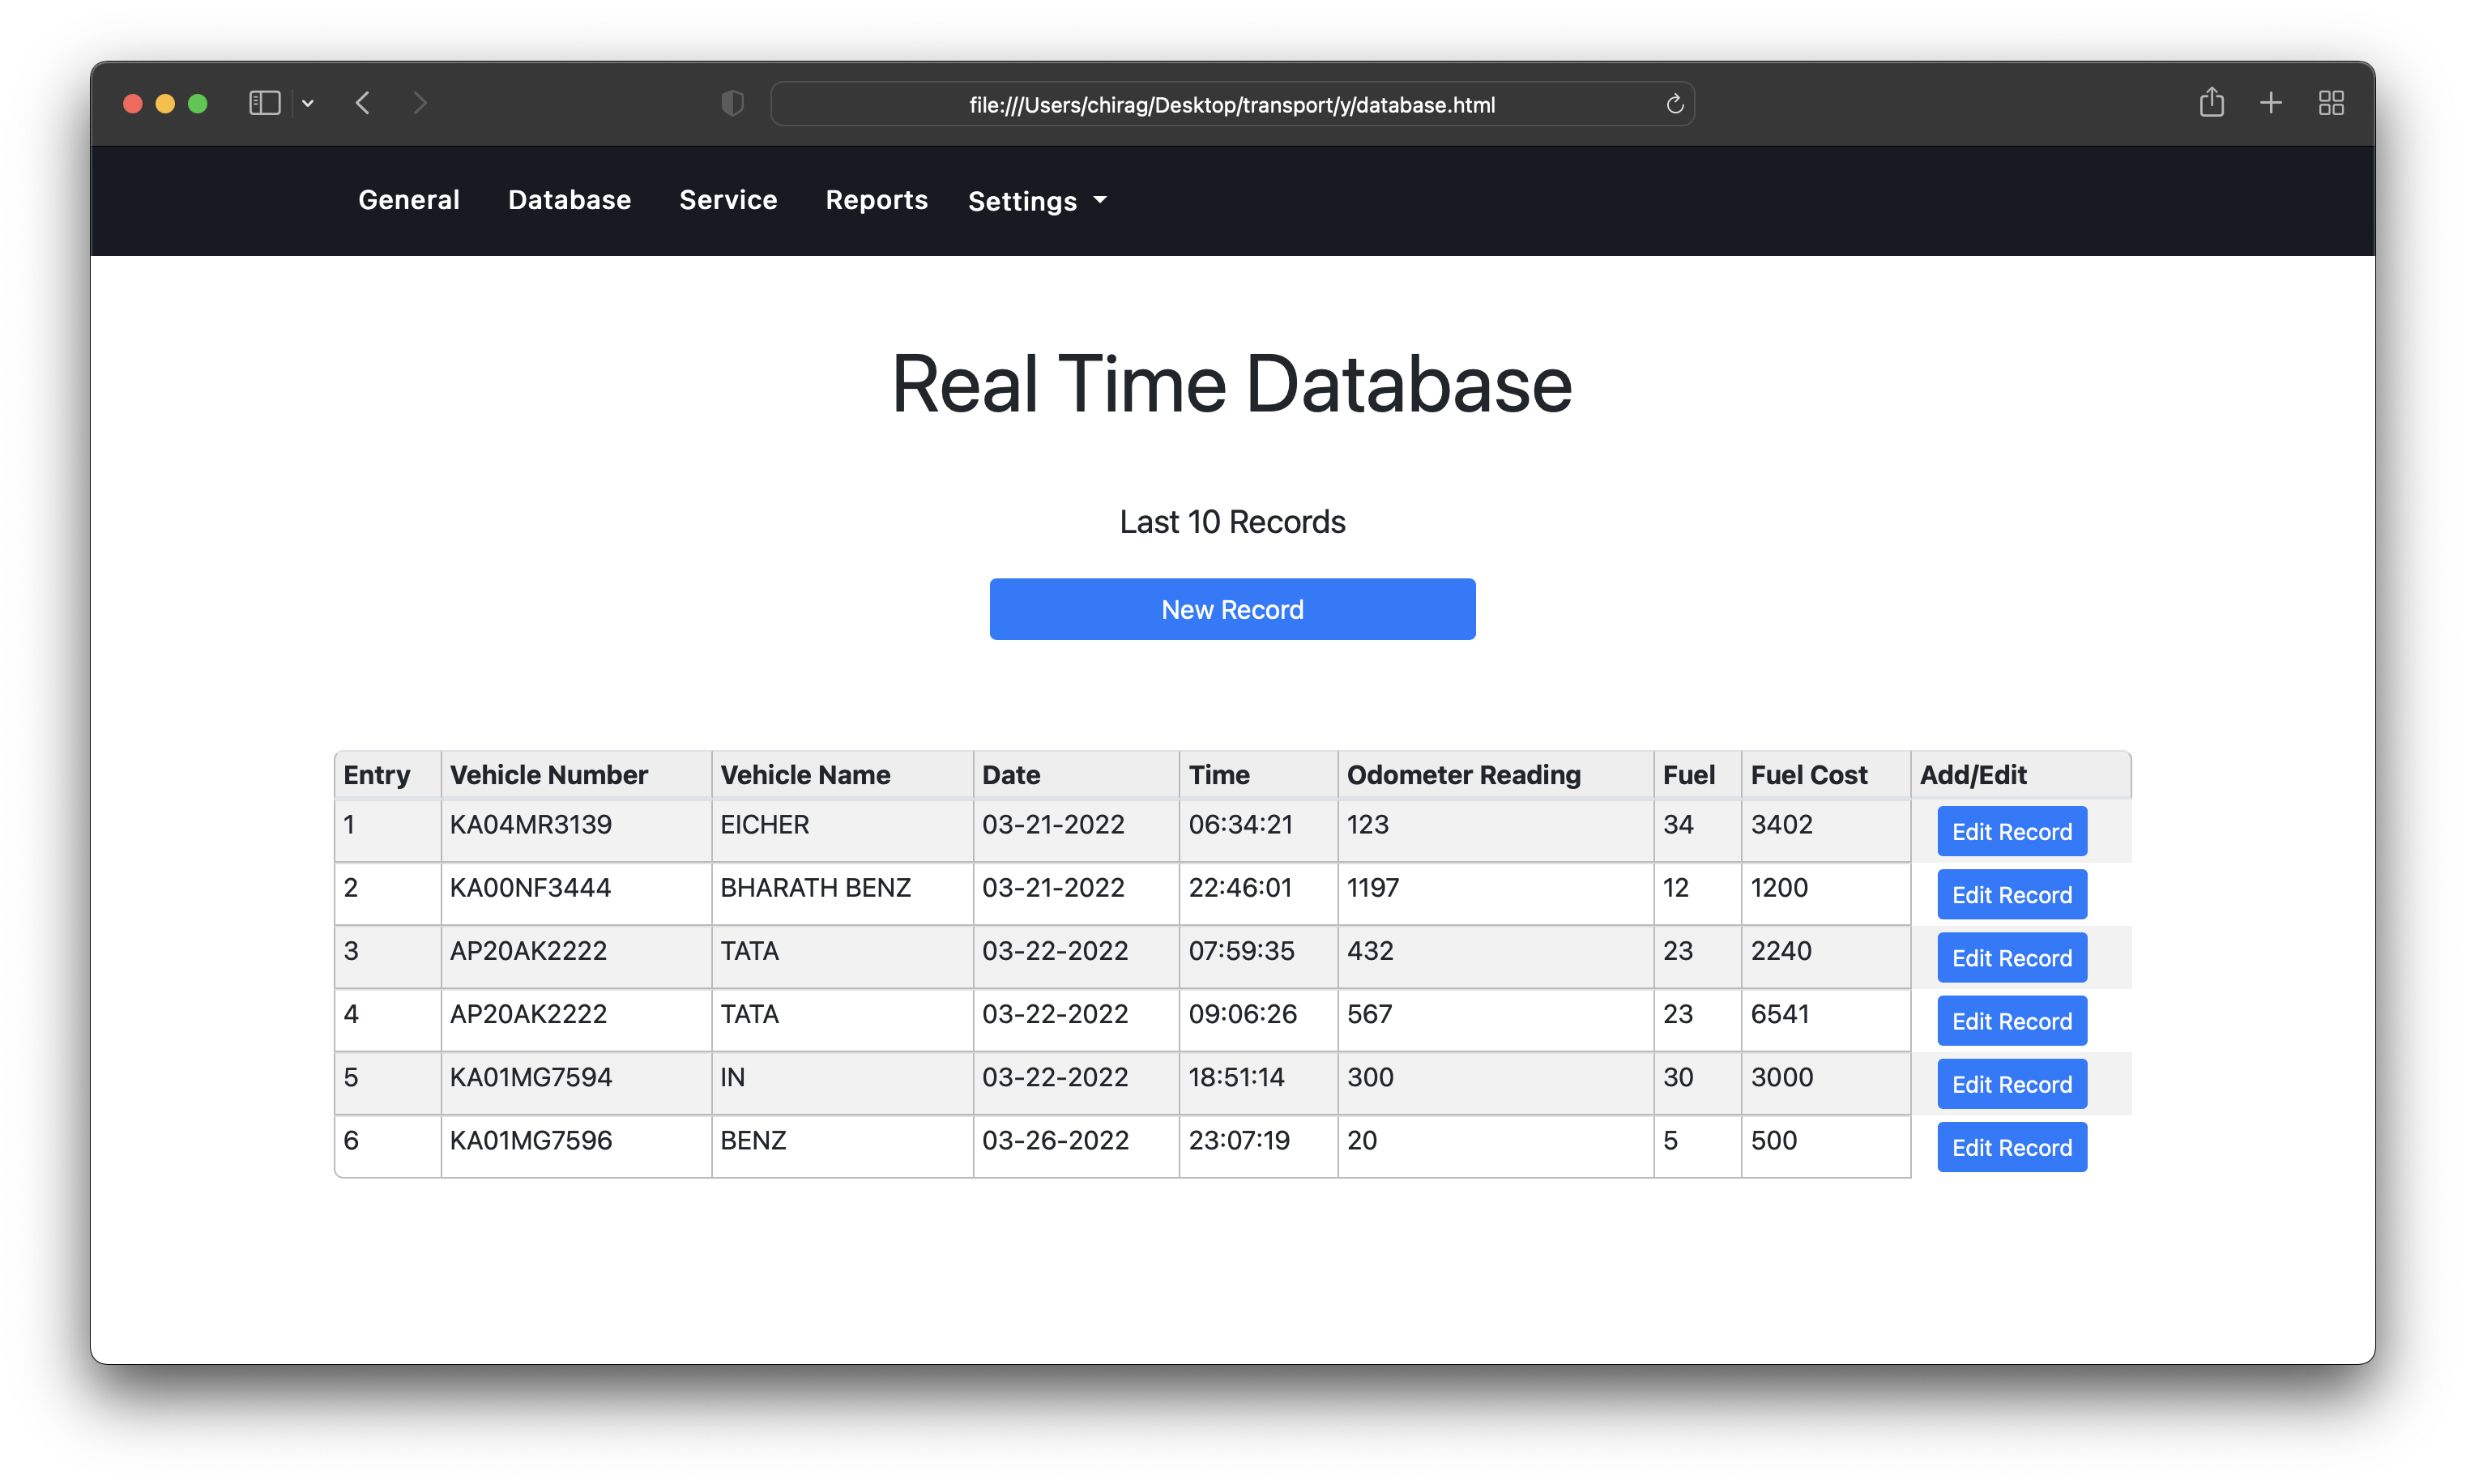Edit record for KA01MG7596 BENZ
The height and width of the screenshot is (1484, 2466).
pyautogui.click(x=2011, y=1148)
